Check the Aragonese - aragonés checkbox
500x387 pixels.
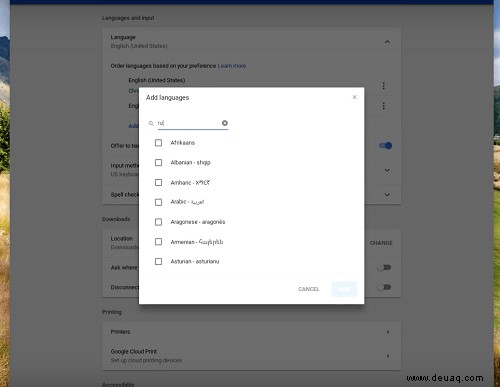[158, 222]
